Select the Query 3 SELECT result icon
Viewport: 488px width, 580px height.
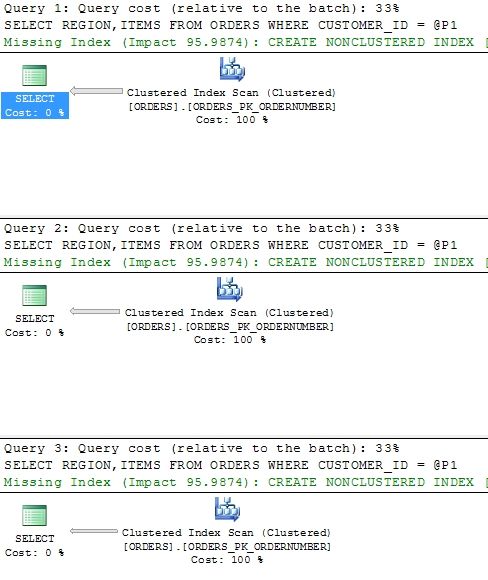[34, 515]
